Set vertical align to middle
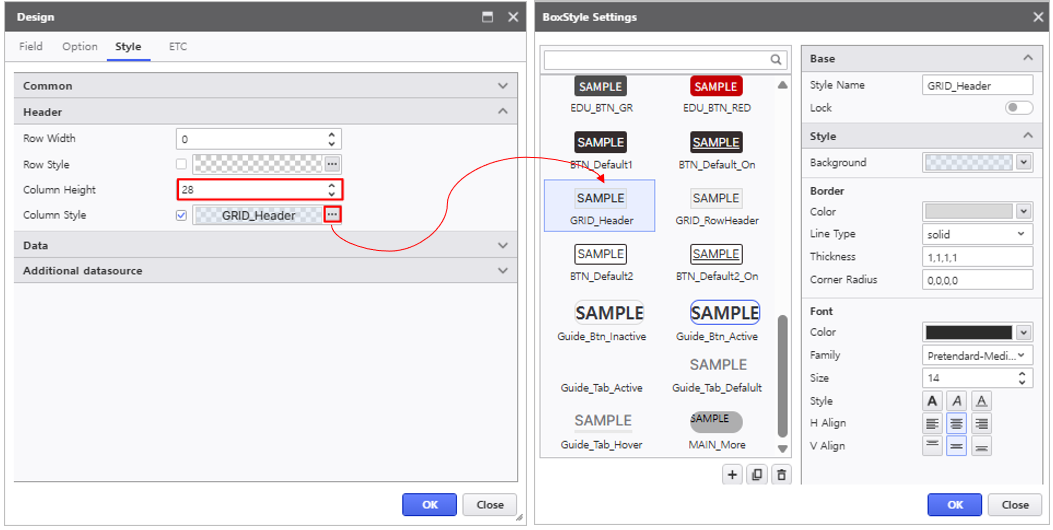 957,446
